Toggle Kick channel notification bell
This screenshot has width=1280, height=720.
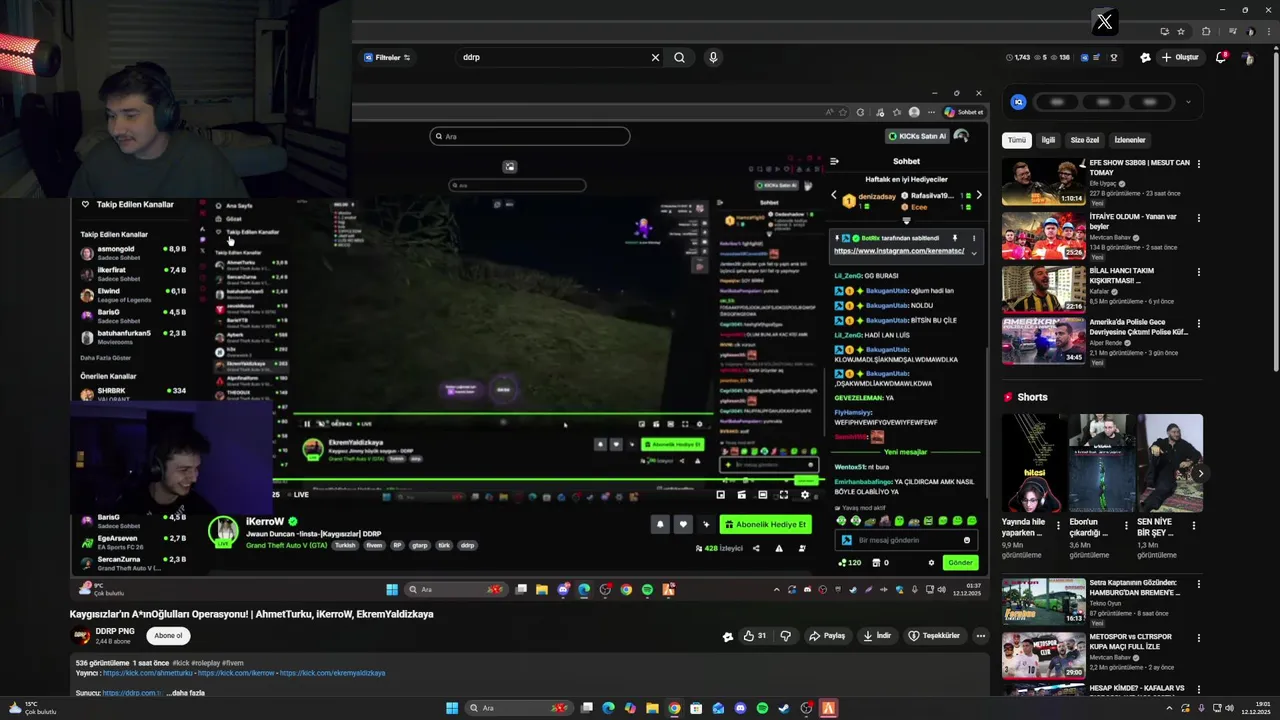[660, 524]
